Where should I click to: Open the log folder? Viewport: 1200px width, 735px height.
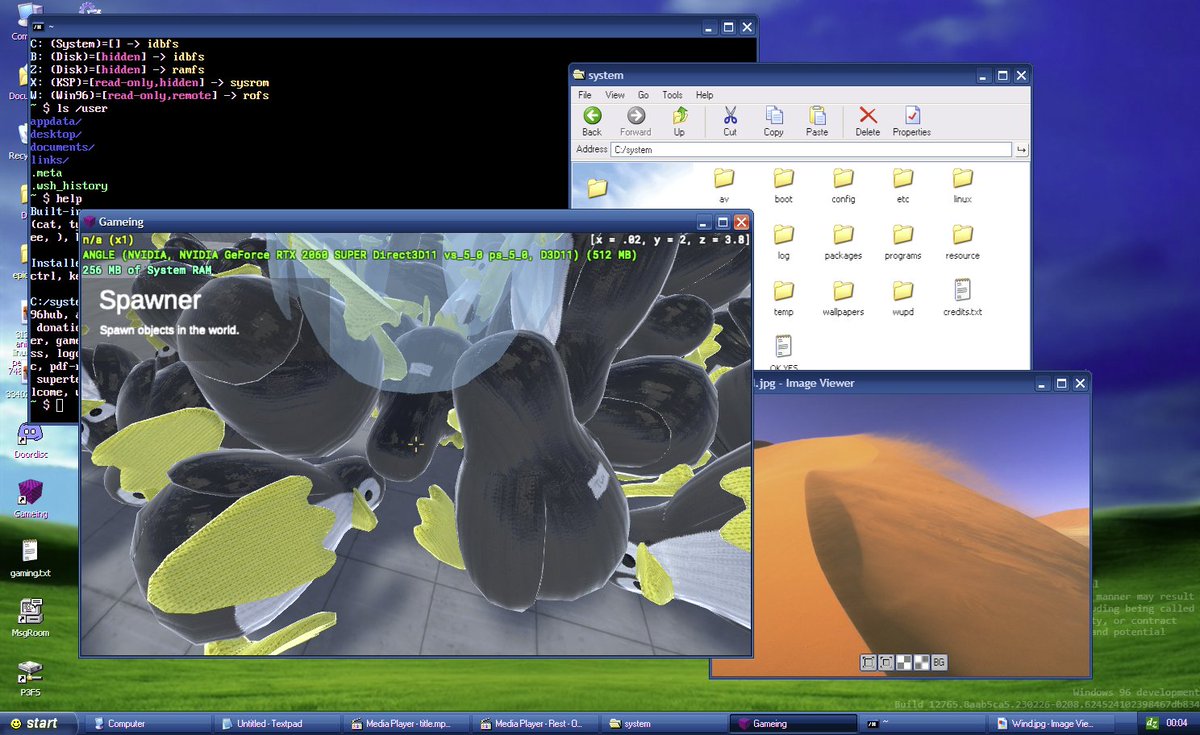pos(784,242)
